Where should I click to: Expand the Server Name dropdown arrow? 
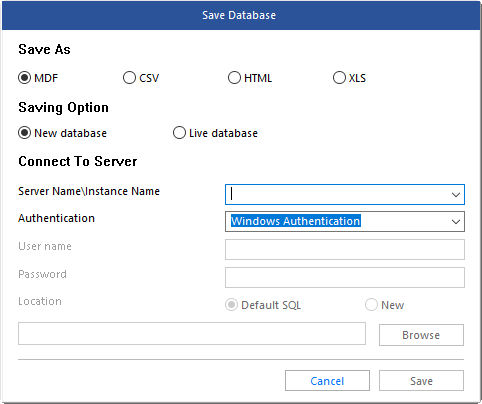pos(456,195)
